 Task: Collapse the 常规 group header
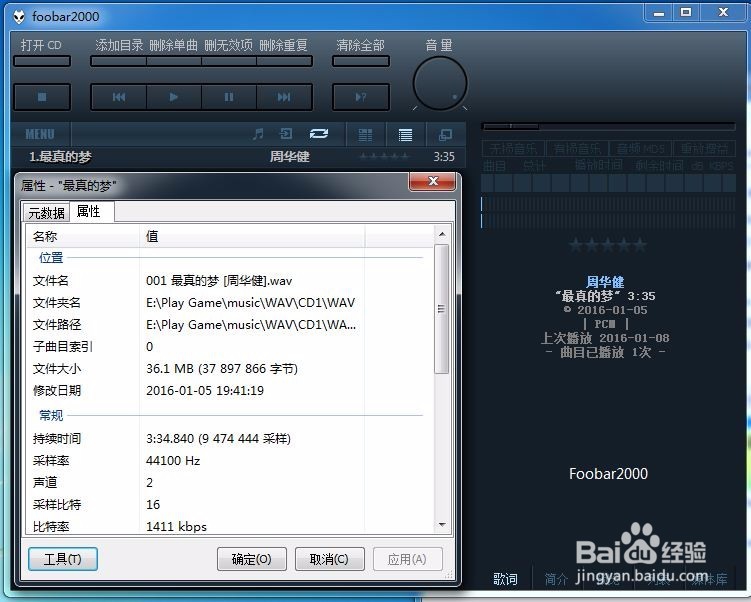click(x=51, y=415)
